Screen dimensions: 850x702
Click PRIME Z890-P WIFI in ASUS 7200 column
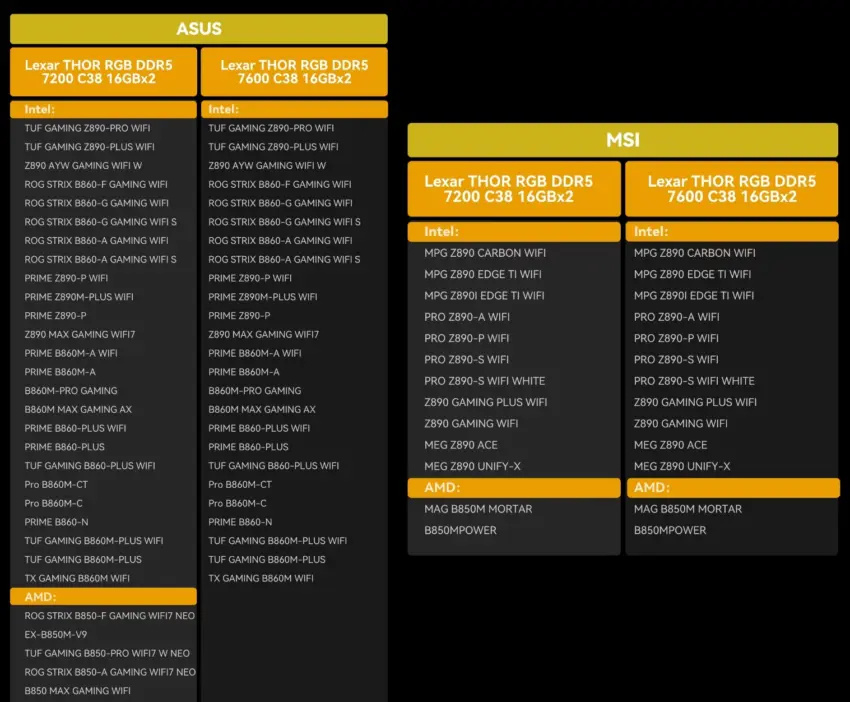point(66,278)
